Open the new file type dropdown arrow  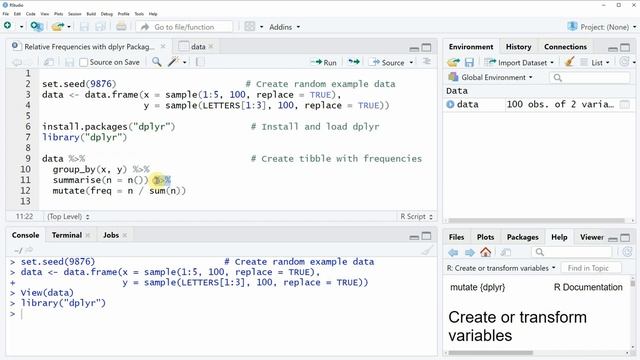pos(21,27)
